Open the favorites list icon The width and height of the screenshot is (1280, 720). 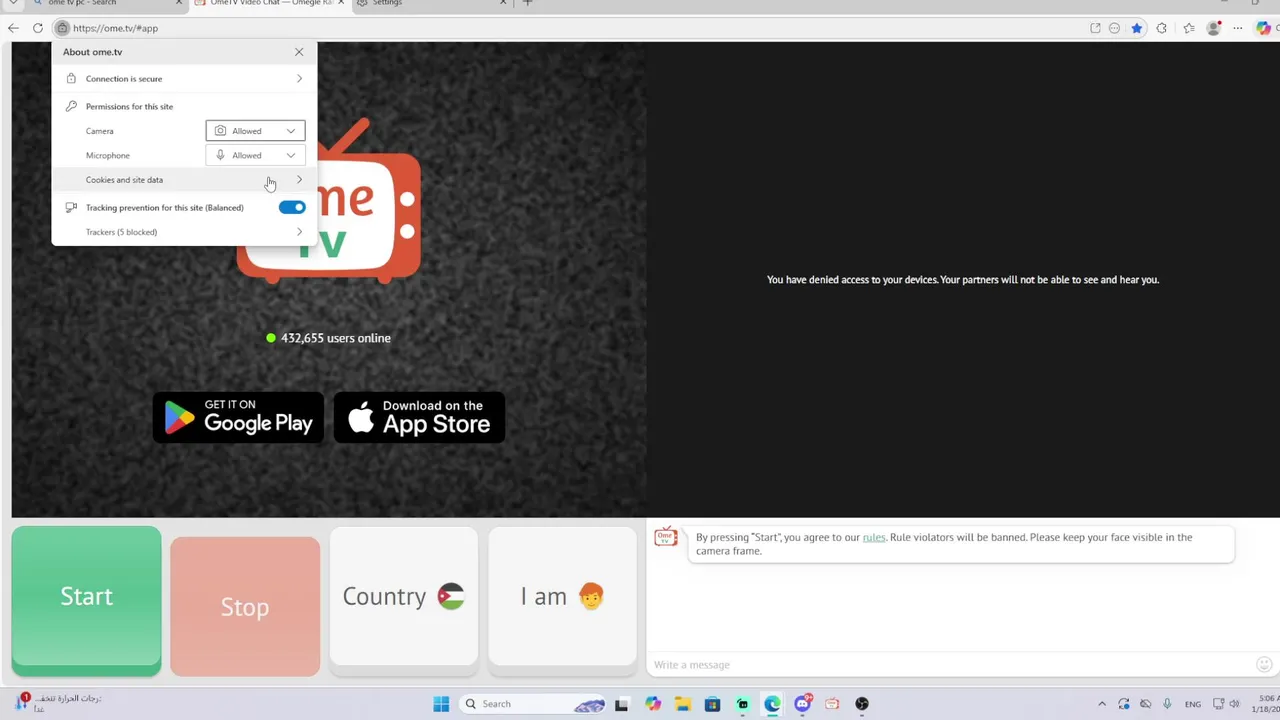click(x=1188, y=28)
